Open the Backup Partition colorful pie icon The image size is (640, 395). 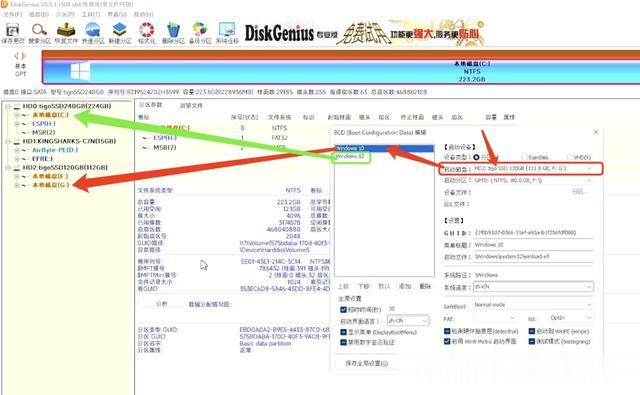point(200,33)
